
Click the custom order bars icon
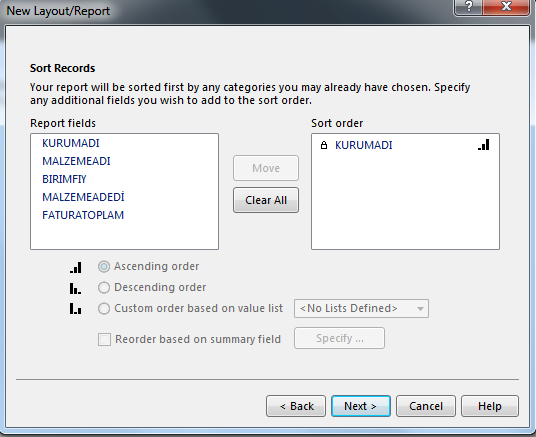coord(75,308)
